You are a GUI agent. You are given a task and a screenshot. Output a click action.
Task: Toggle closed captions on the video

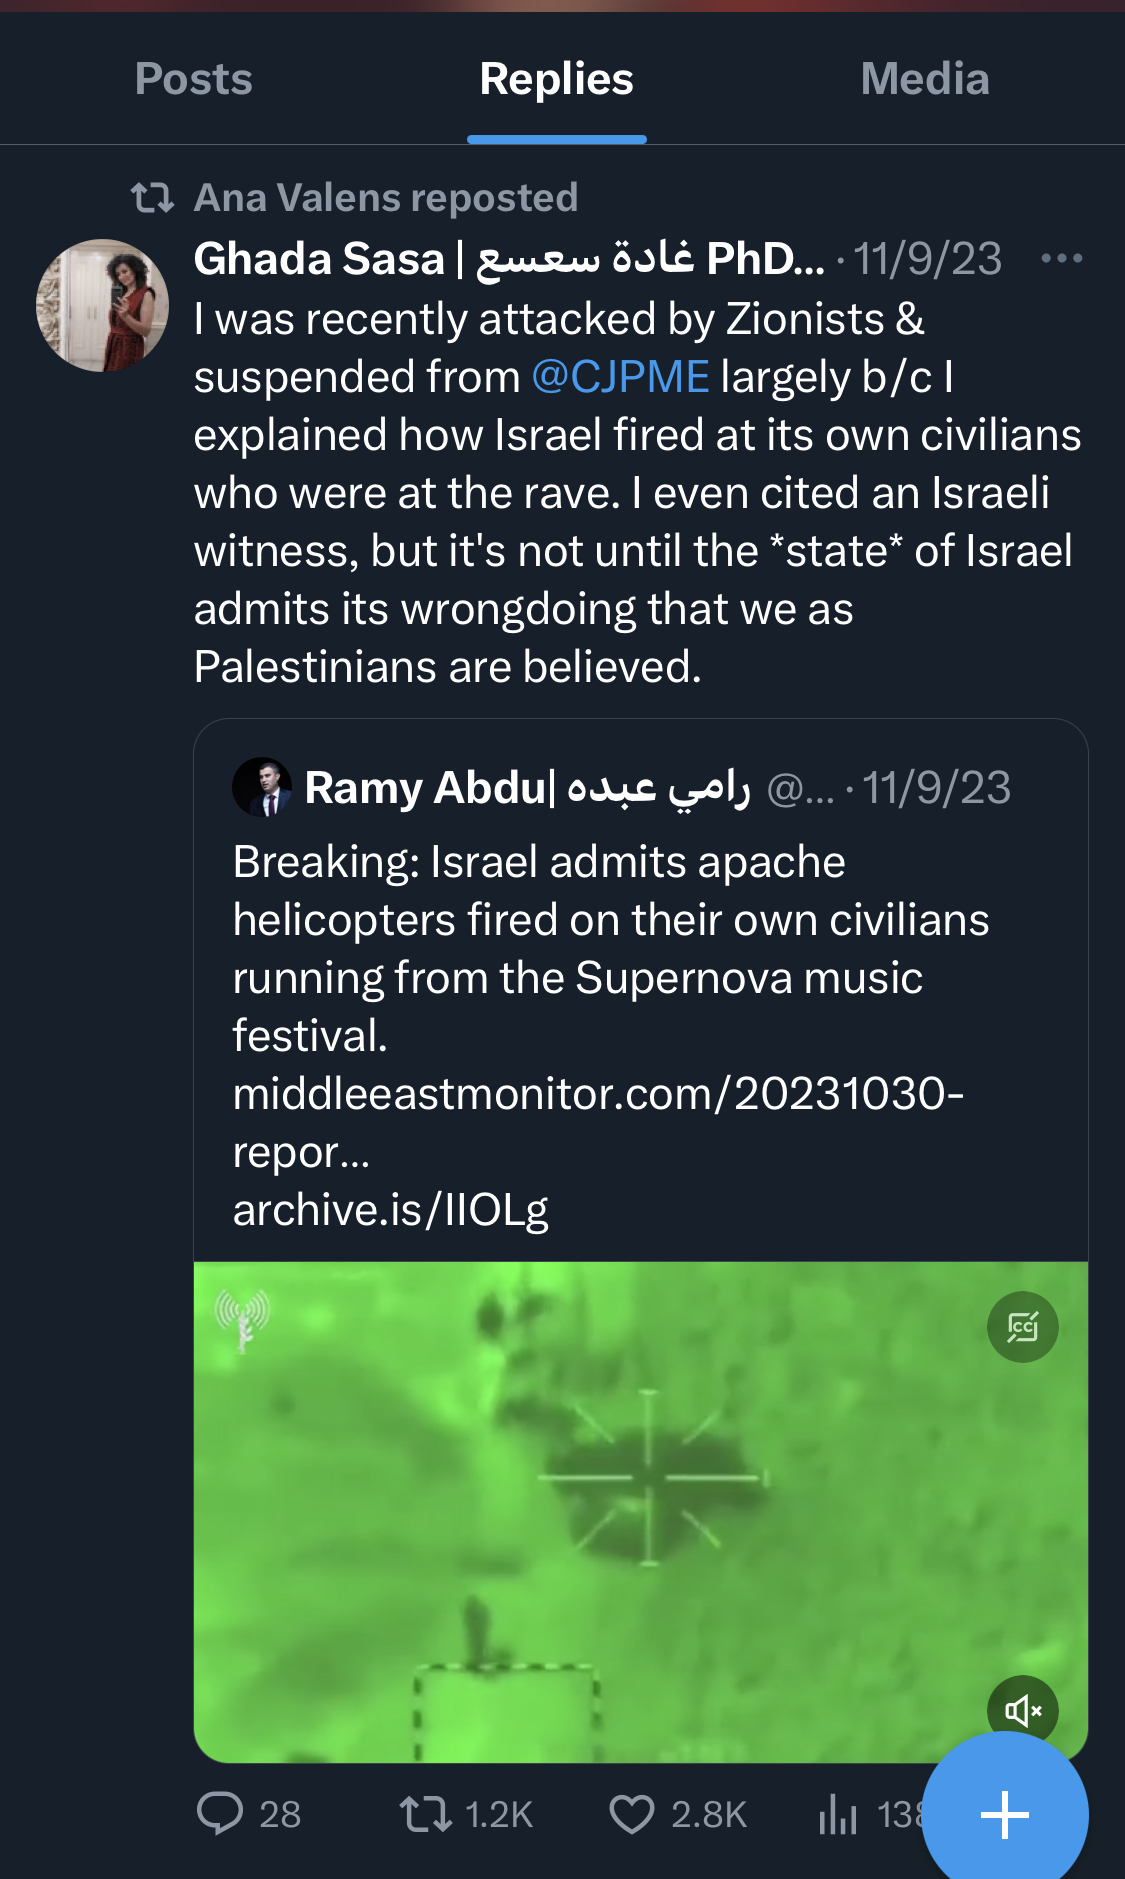click(1022, 1327)
